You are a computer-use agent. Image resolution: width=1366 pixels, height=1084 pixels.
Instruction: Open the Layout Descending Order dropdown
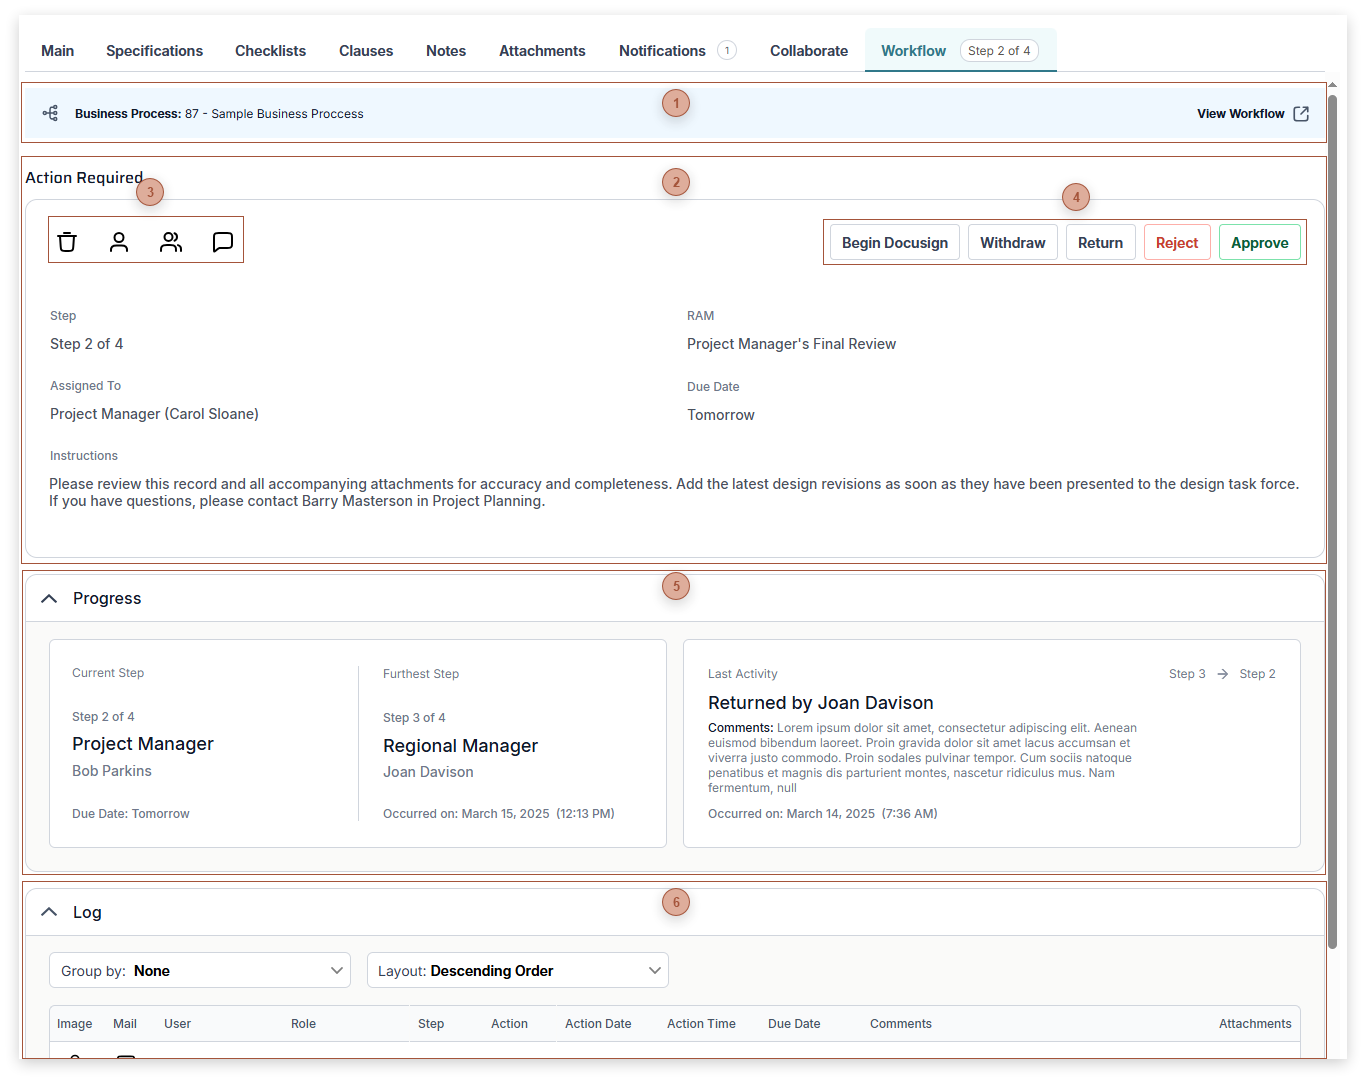click(518, 970)
